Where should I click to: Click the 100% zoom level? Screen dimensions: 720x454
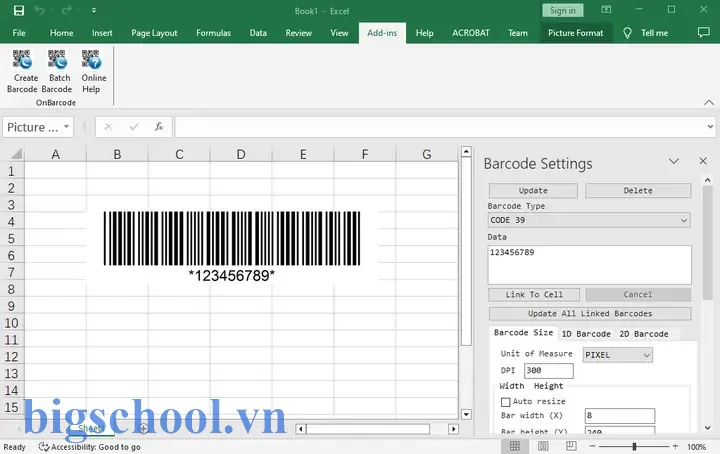coord(696,447)
